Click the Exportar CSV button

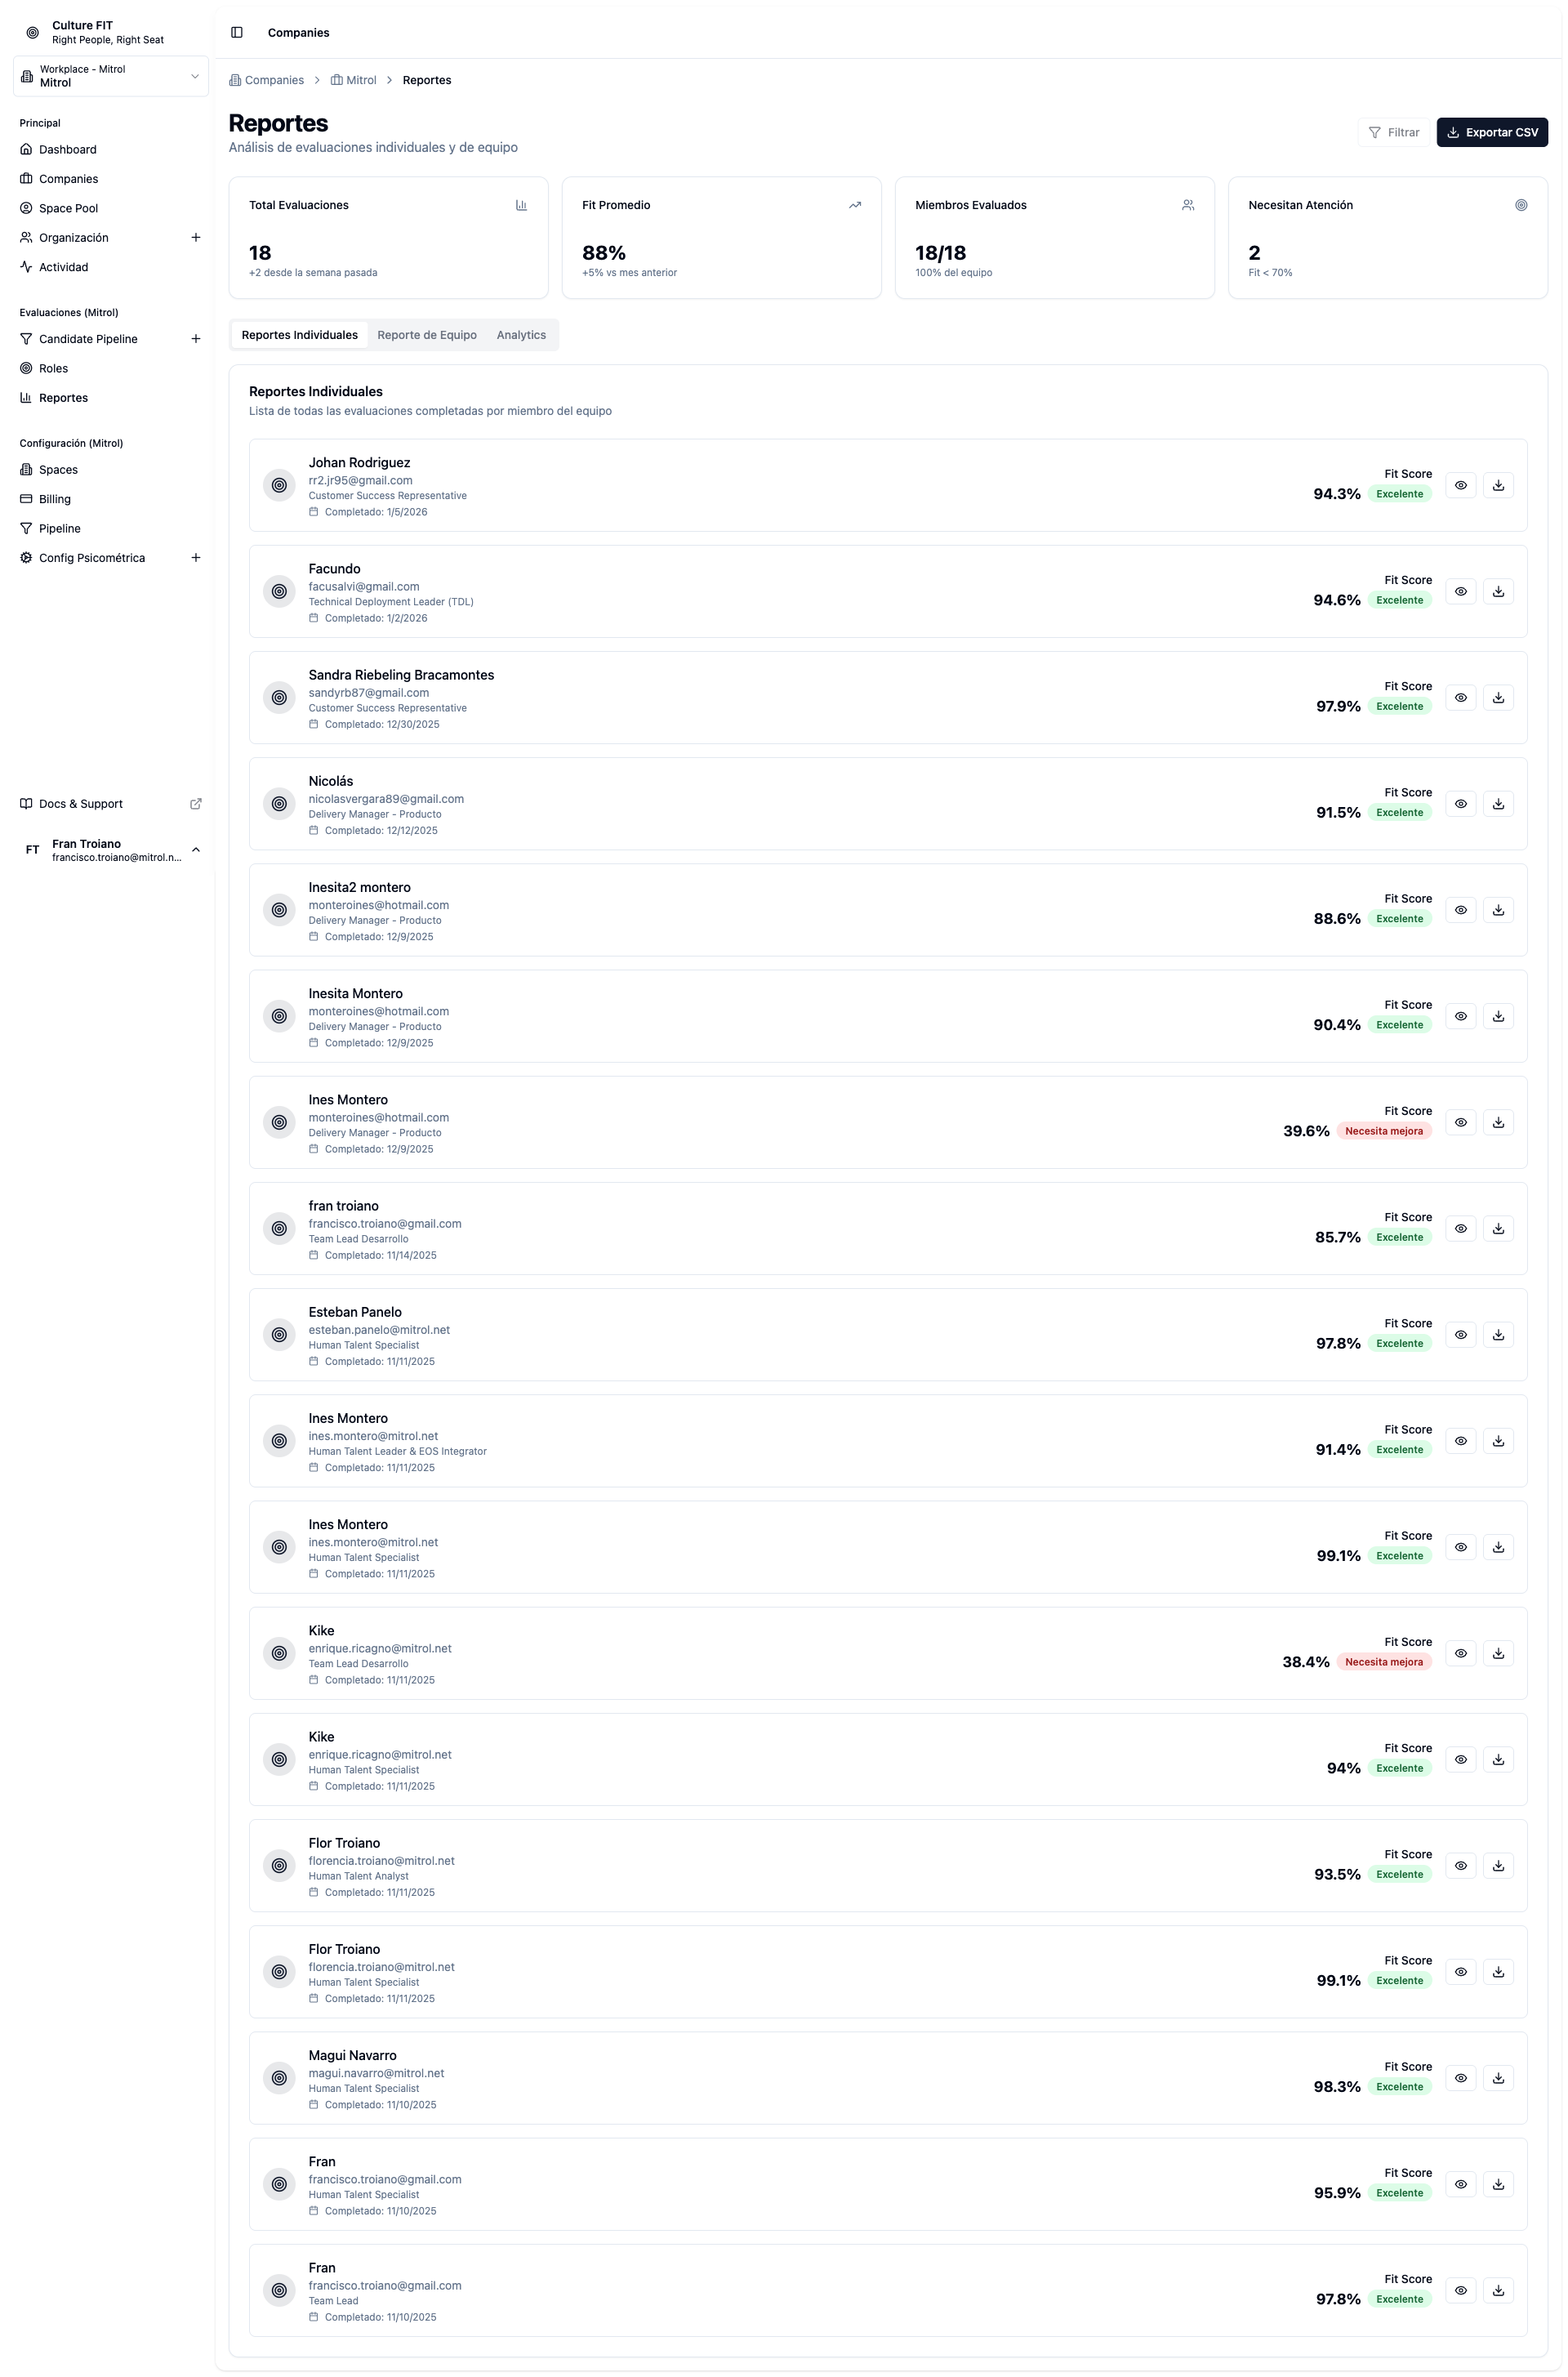click(1492, 131)
